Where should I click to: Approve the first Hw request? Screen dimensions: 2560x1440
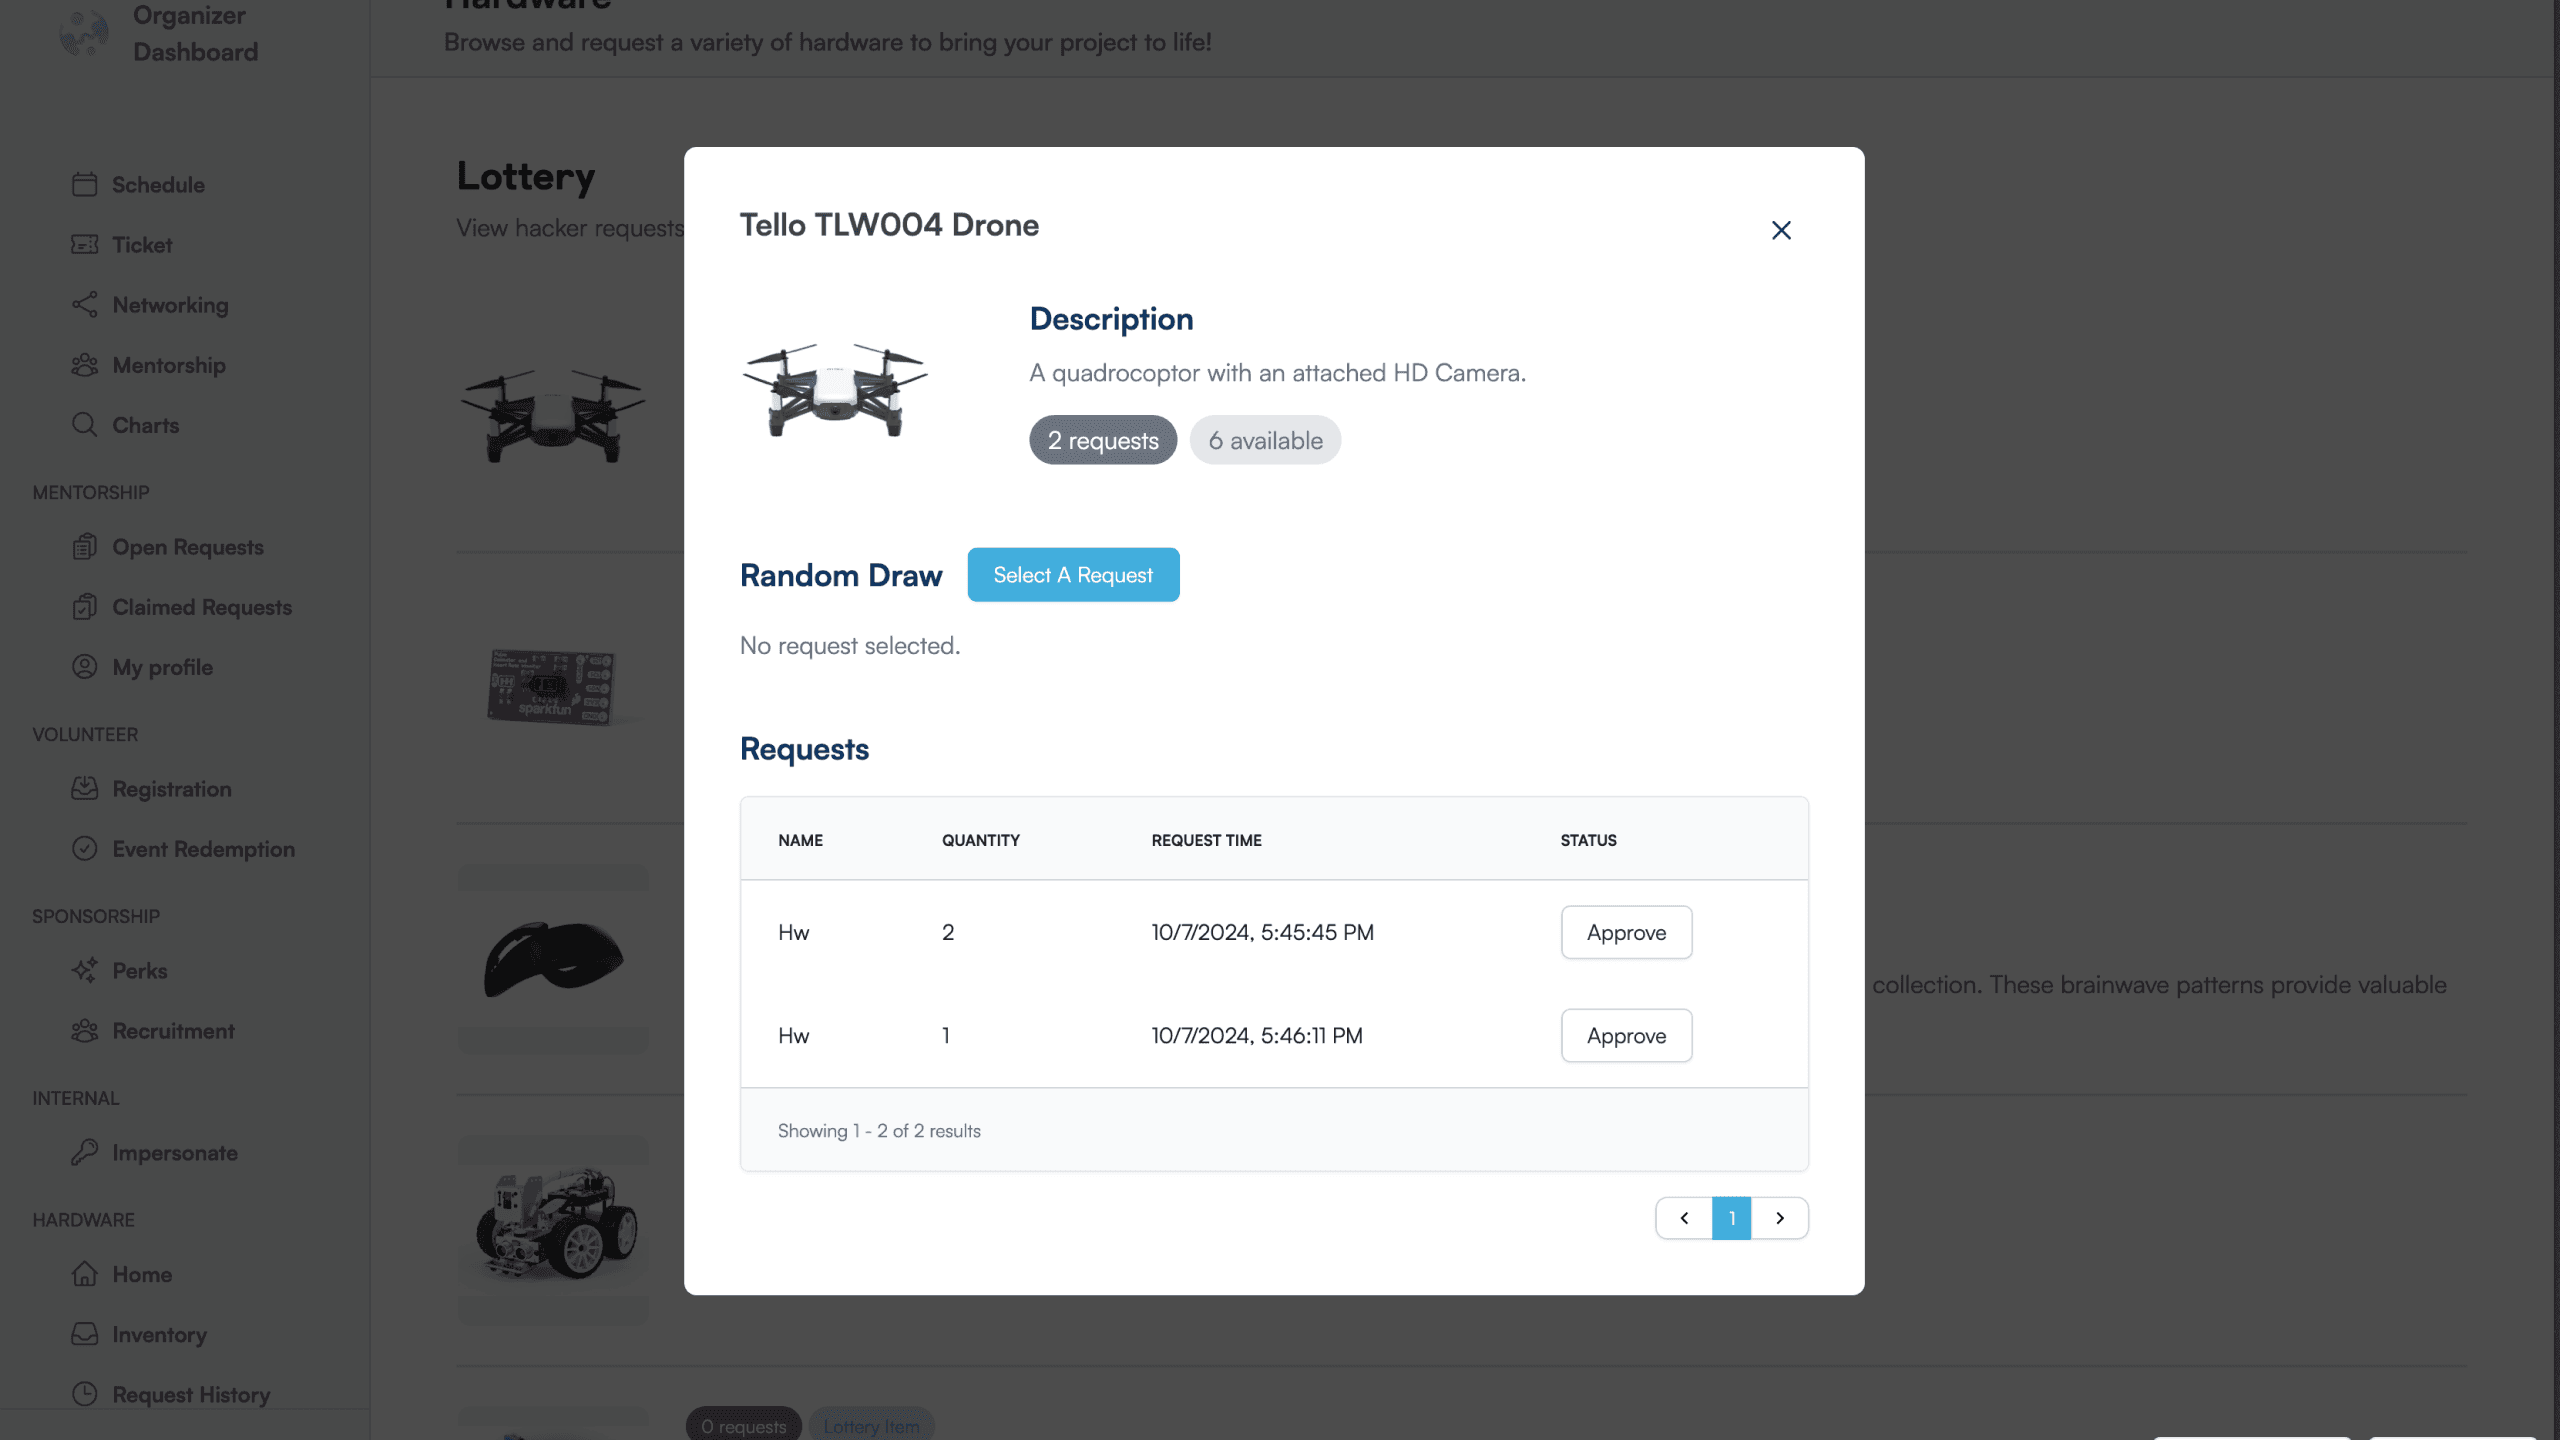(1625, 932)
